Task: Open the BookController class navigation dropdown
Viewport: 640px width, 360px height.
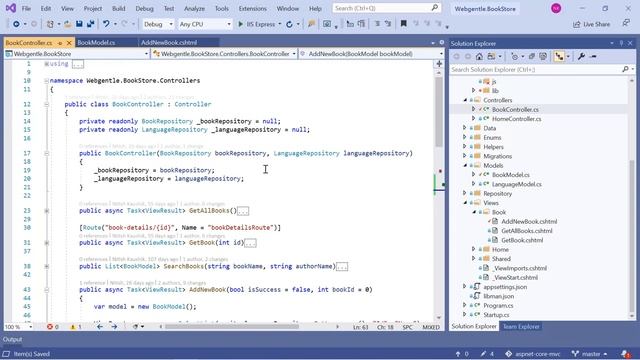Action: (x=224, y=54)
